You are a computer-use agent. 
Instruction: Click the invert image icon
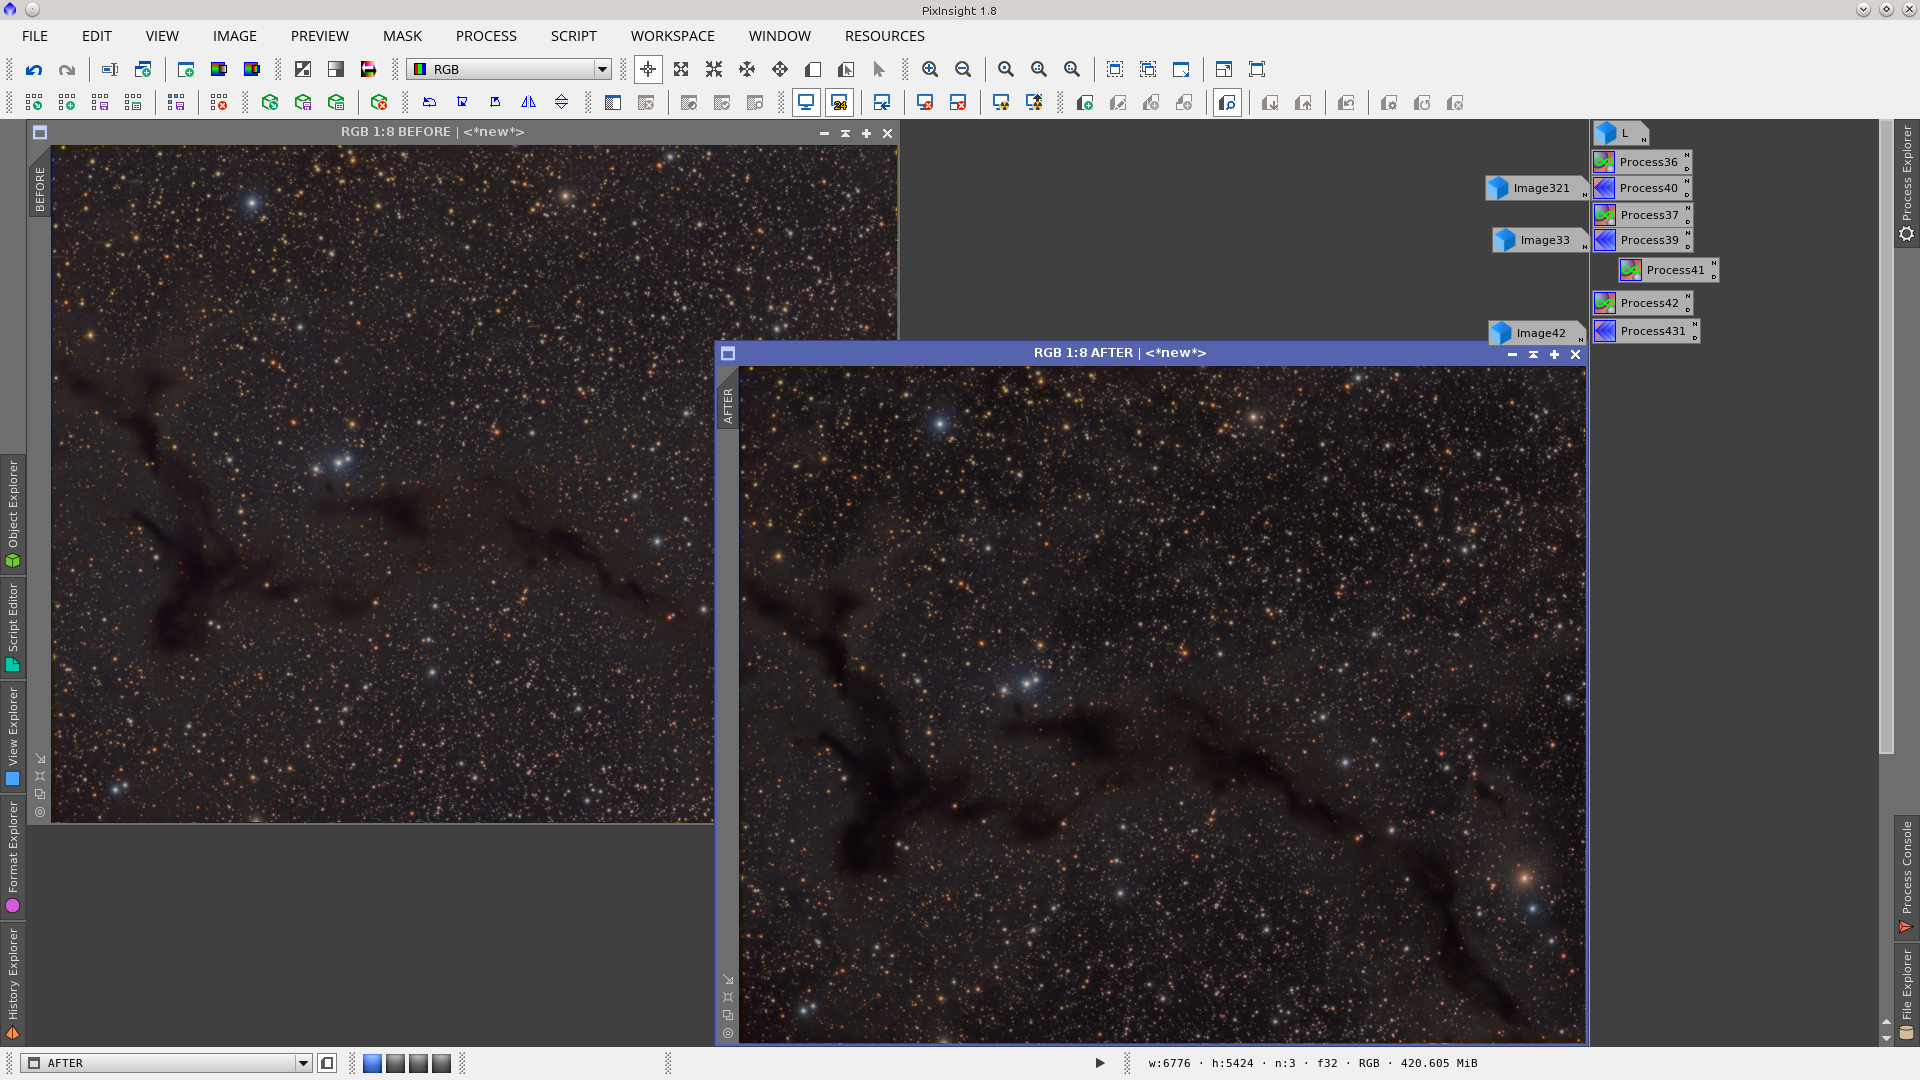coord(303,70)
